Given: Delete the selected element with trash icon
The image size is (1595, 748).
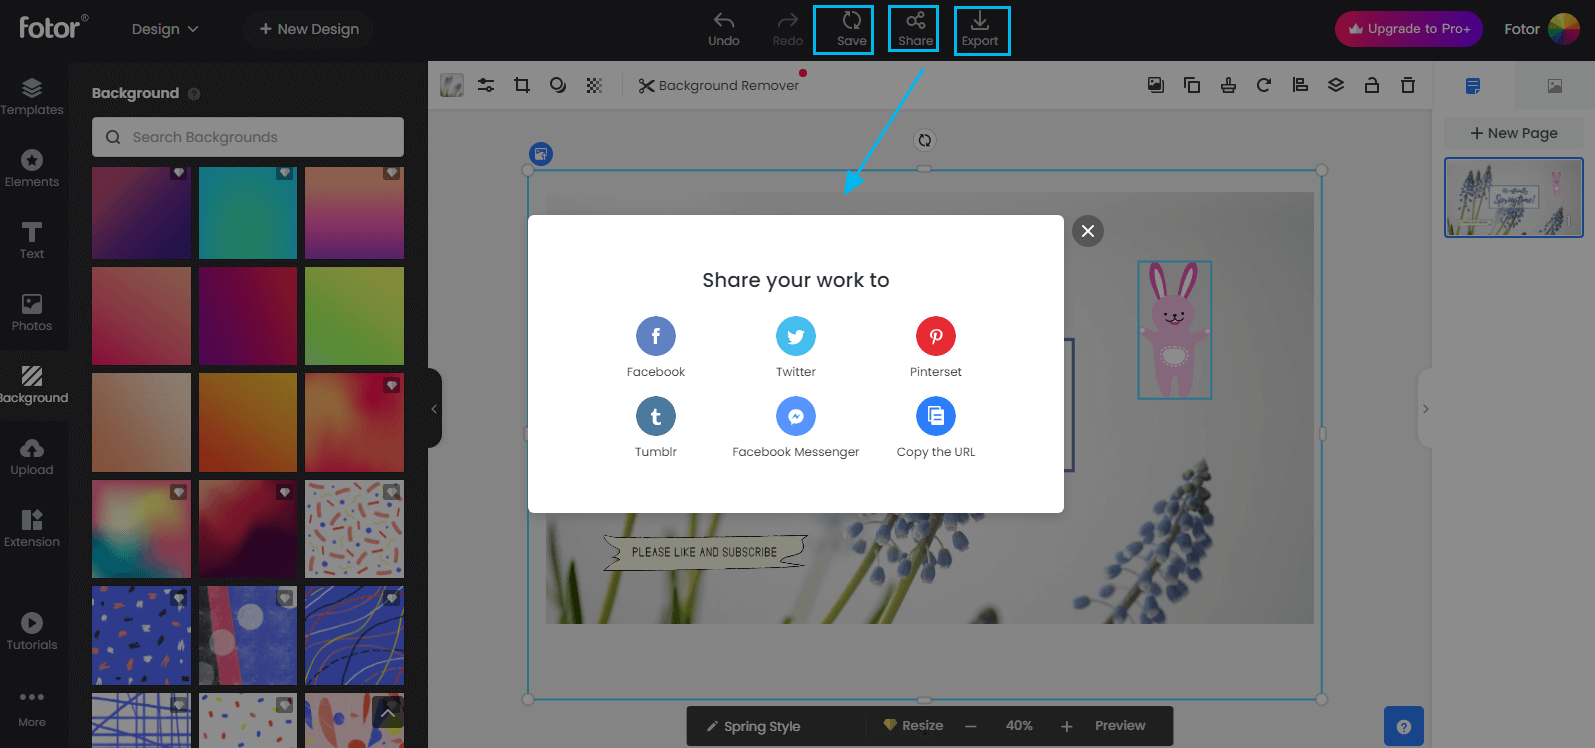Looking at the screenshot, I should tap(1408, 85).
